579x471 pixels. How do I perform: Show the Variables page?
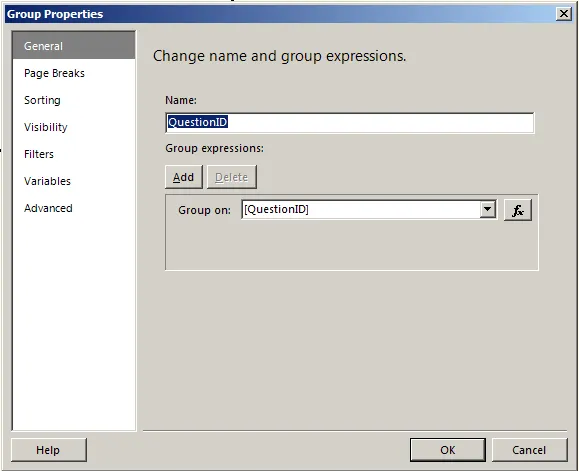(74, 181)
